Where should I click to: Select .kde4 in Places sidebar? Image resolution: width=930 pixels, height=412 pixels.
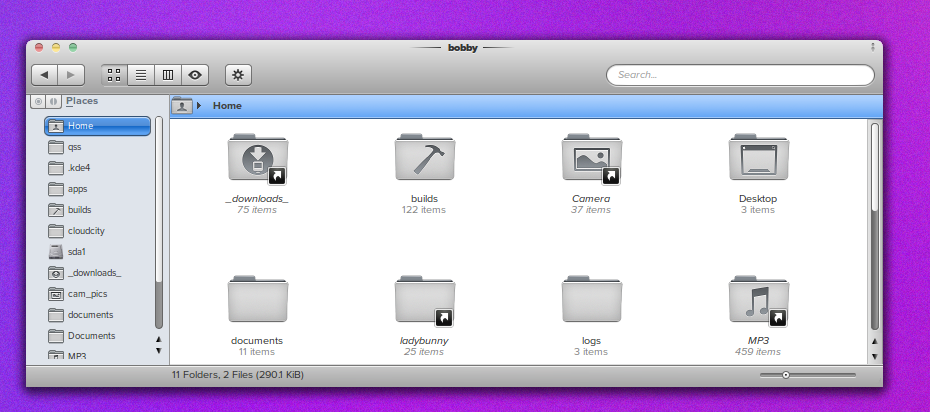click(98, 168)
